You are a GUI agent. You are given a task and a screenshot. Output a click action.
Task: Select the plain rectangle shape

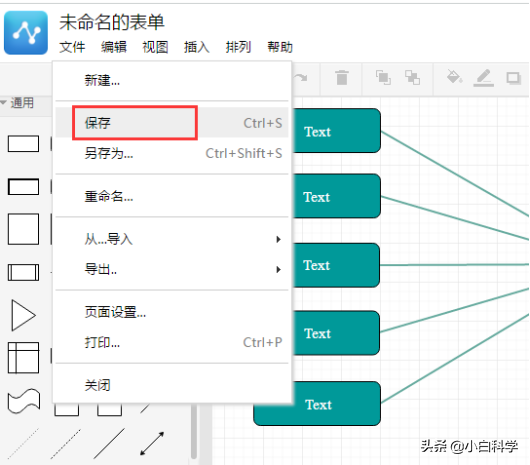coord(23,144)
